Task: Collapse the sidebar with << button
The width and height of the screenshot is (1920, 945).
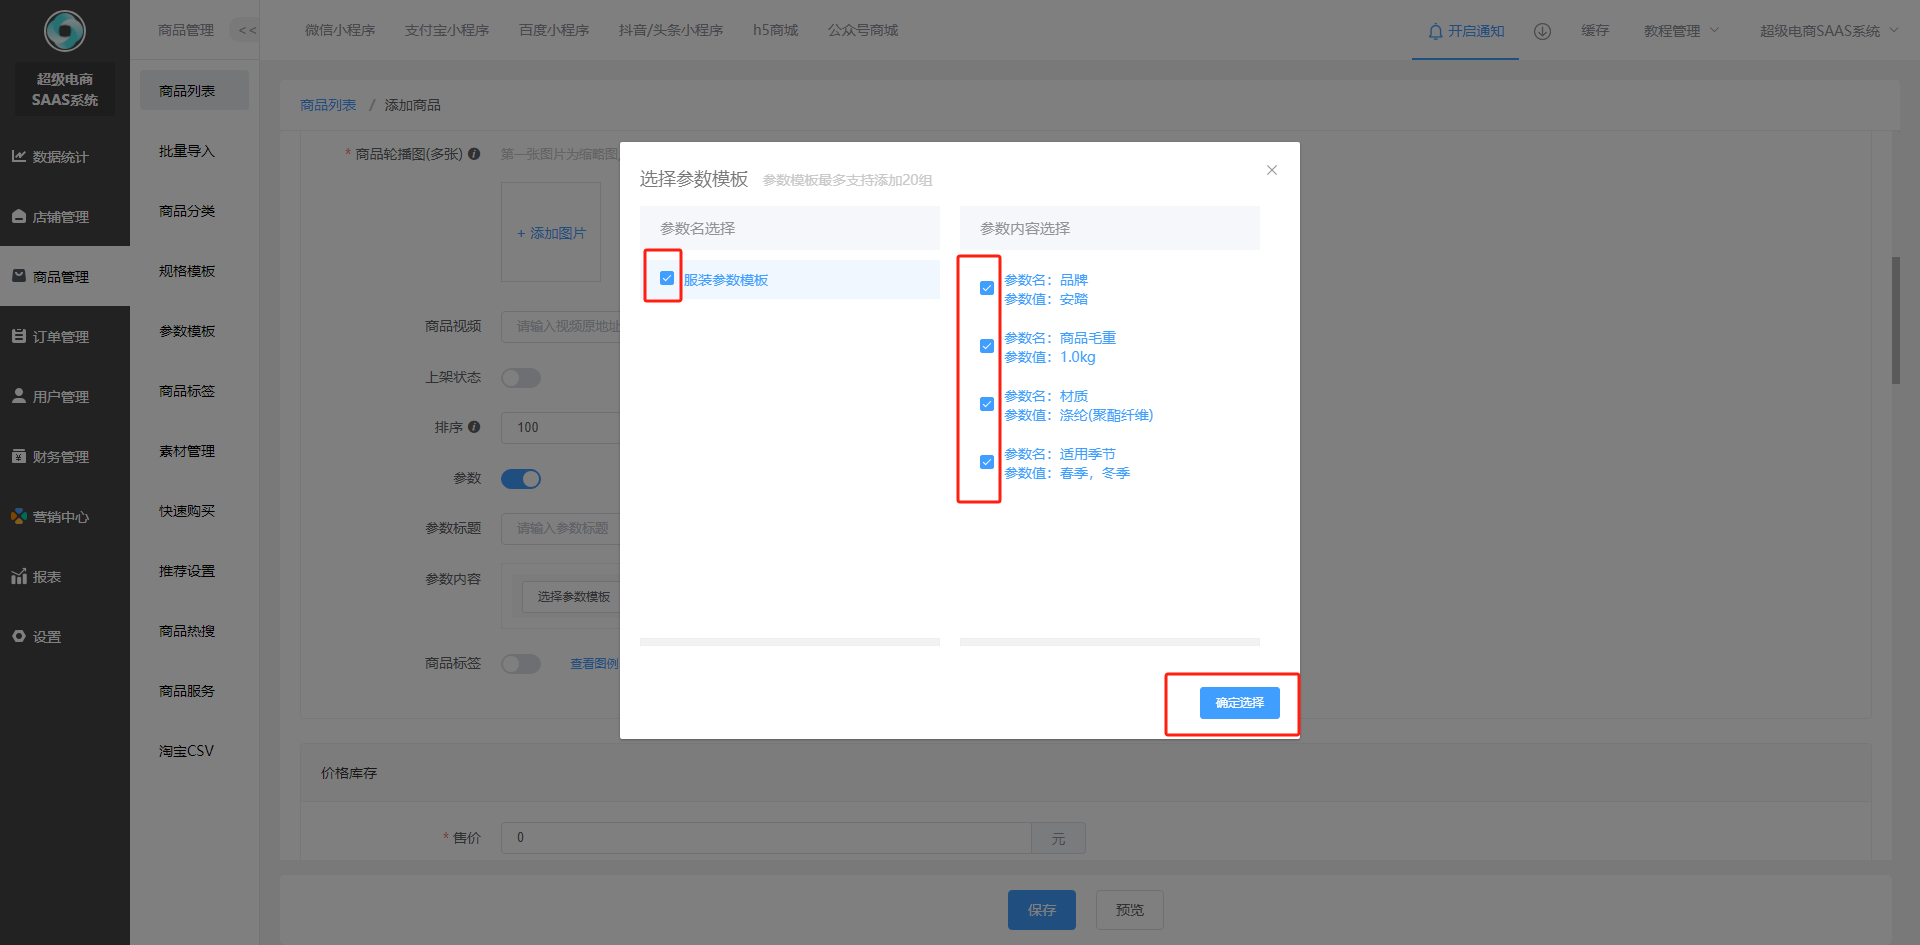Action: (247, 31)
